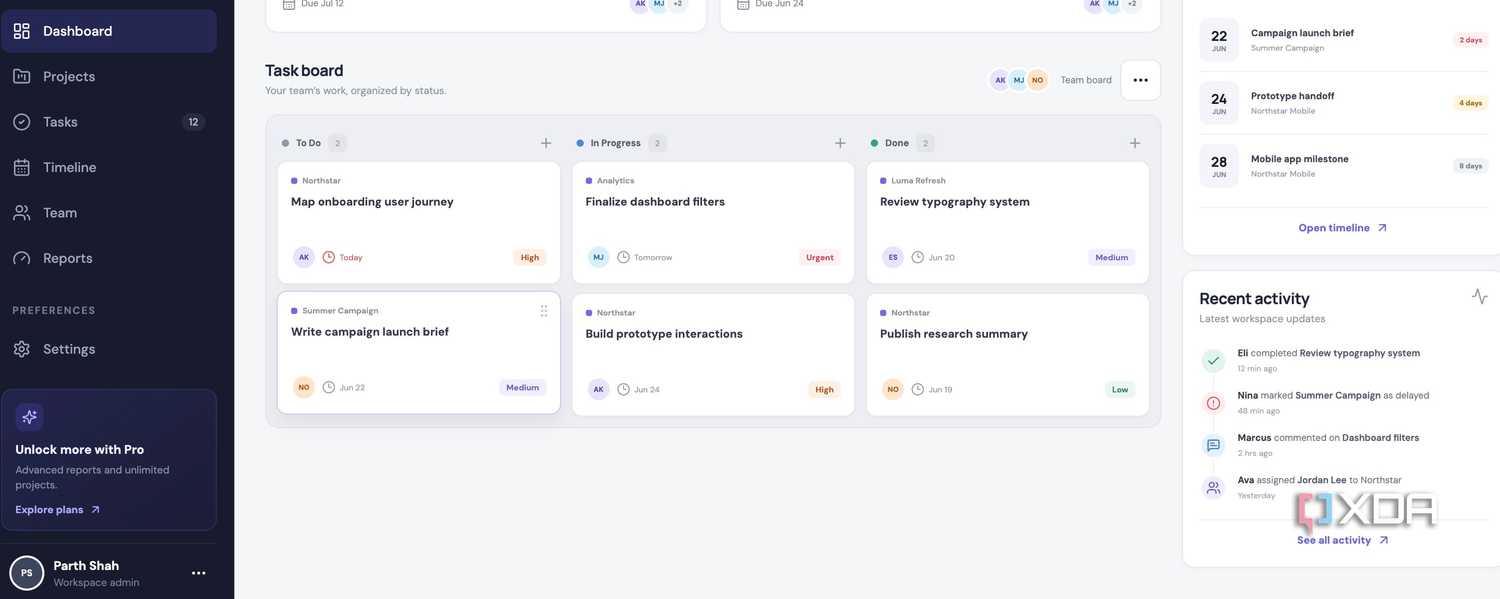Click the MJ avatar on the dashboard filters card
This screenshot has height=599, width=1500.
point(598,257)
